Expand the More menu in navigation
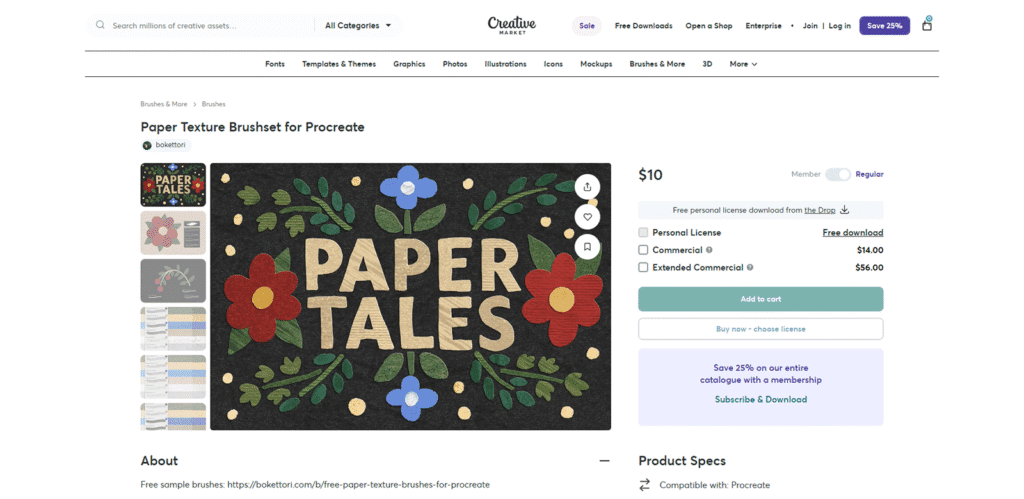Screen dimensions: 1024x499 (x=743, y=64)
